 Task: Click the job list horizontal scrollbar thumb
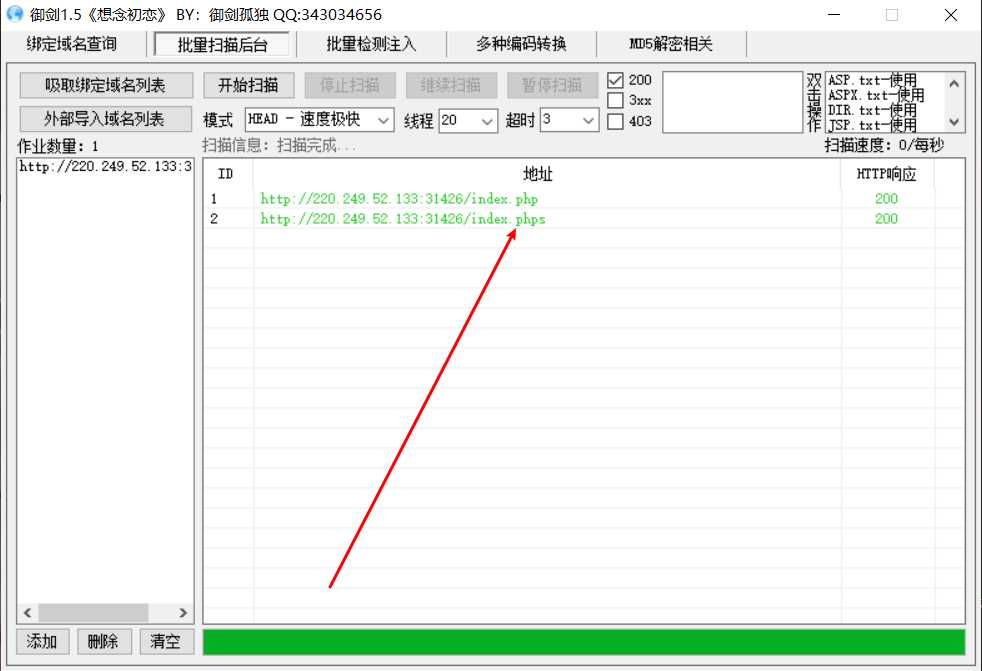click(93, 613)
